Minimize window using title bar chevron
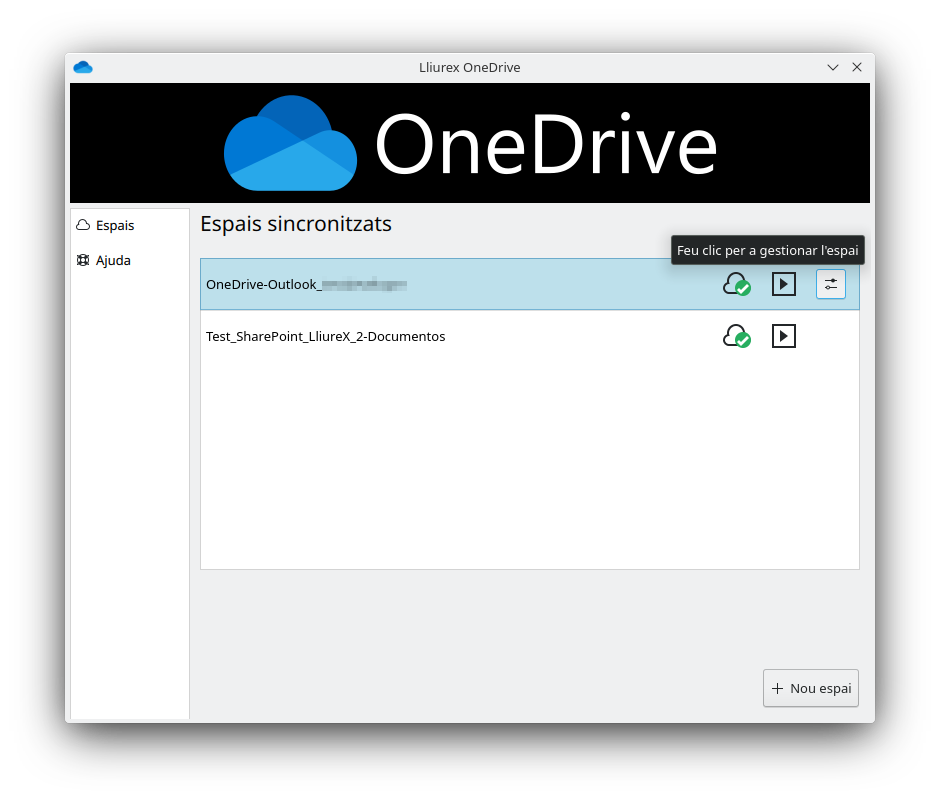 coord(833,68)
